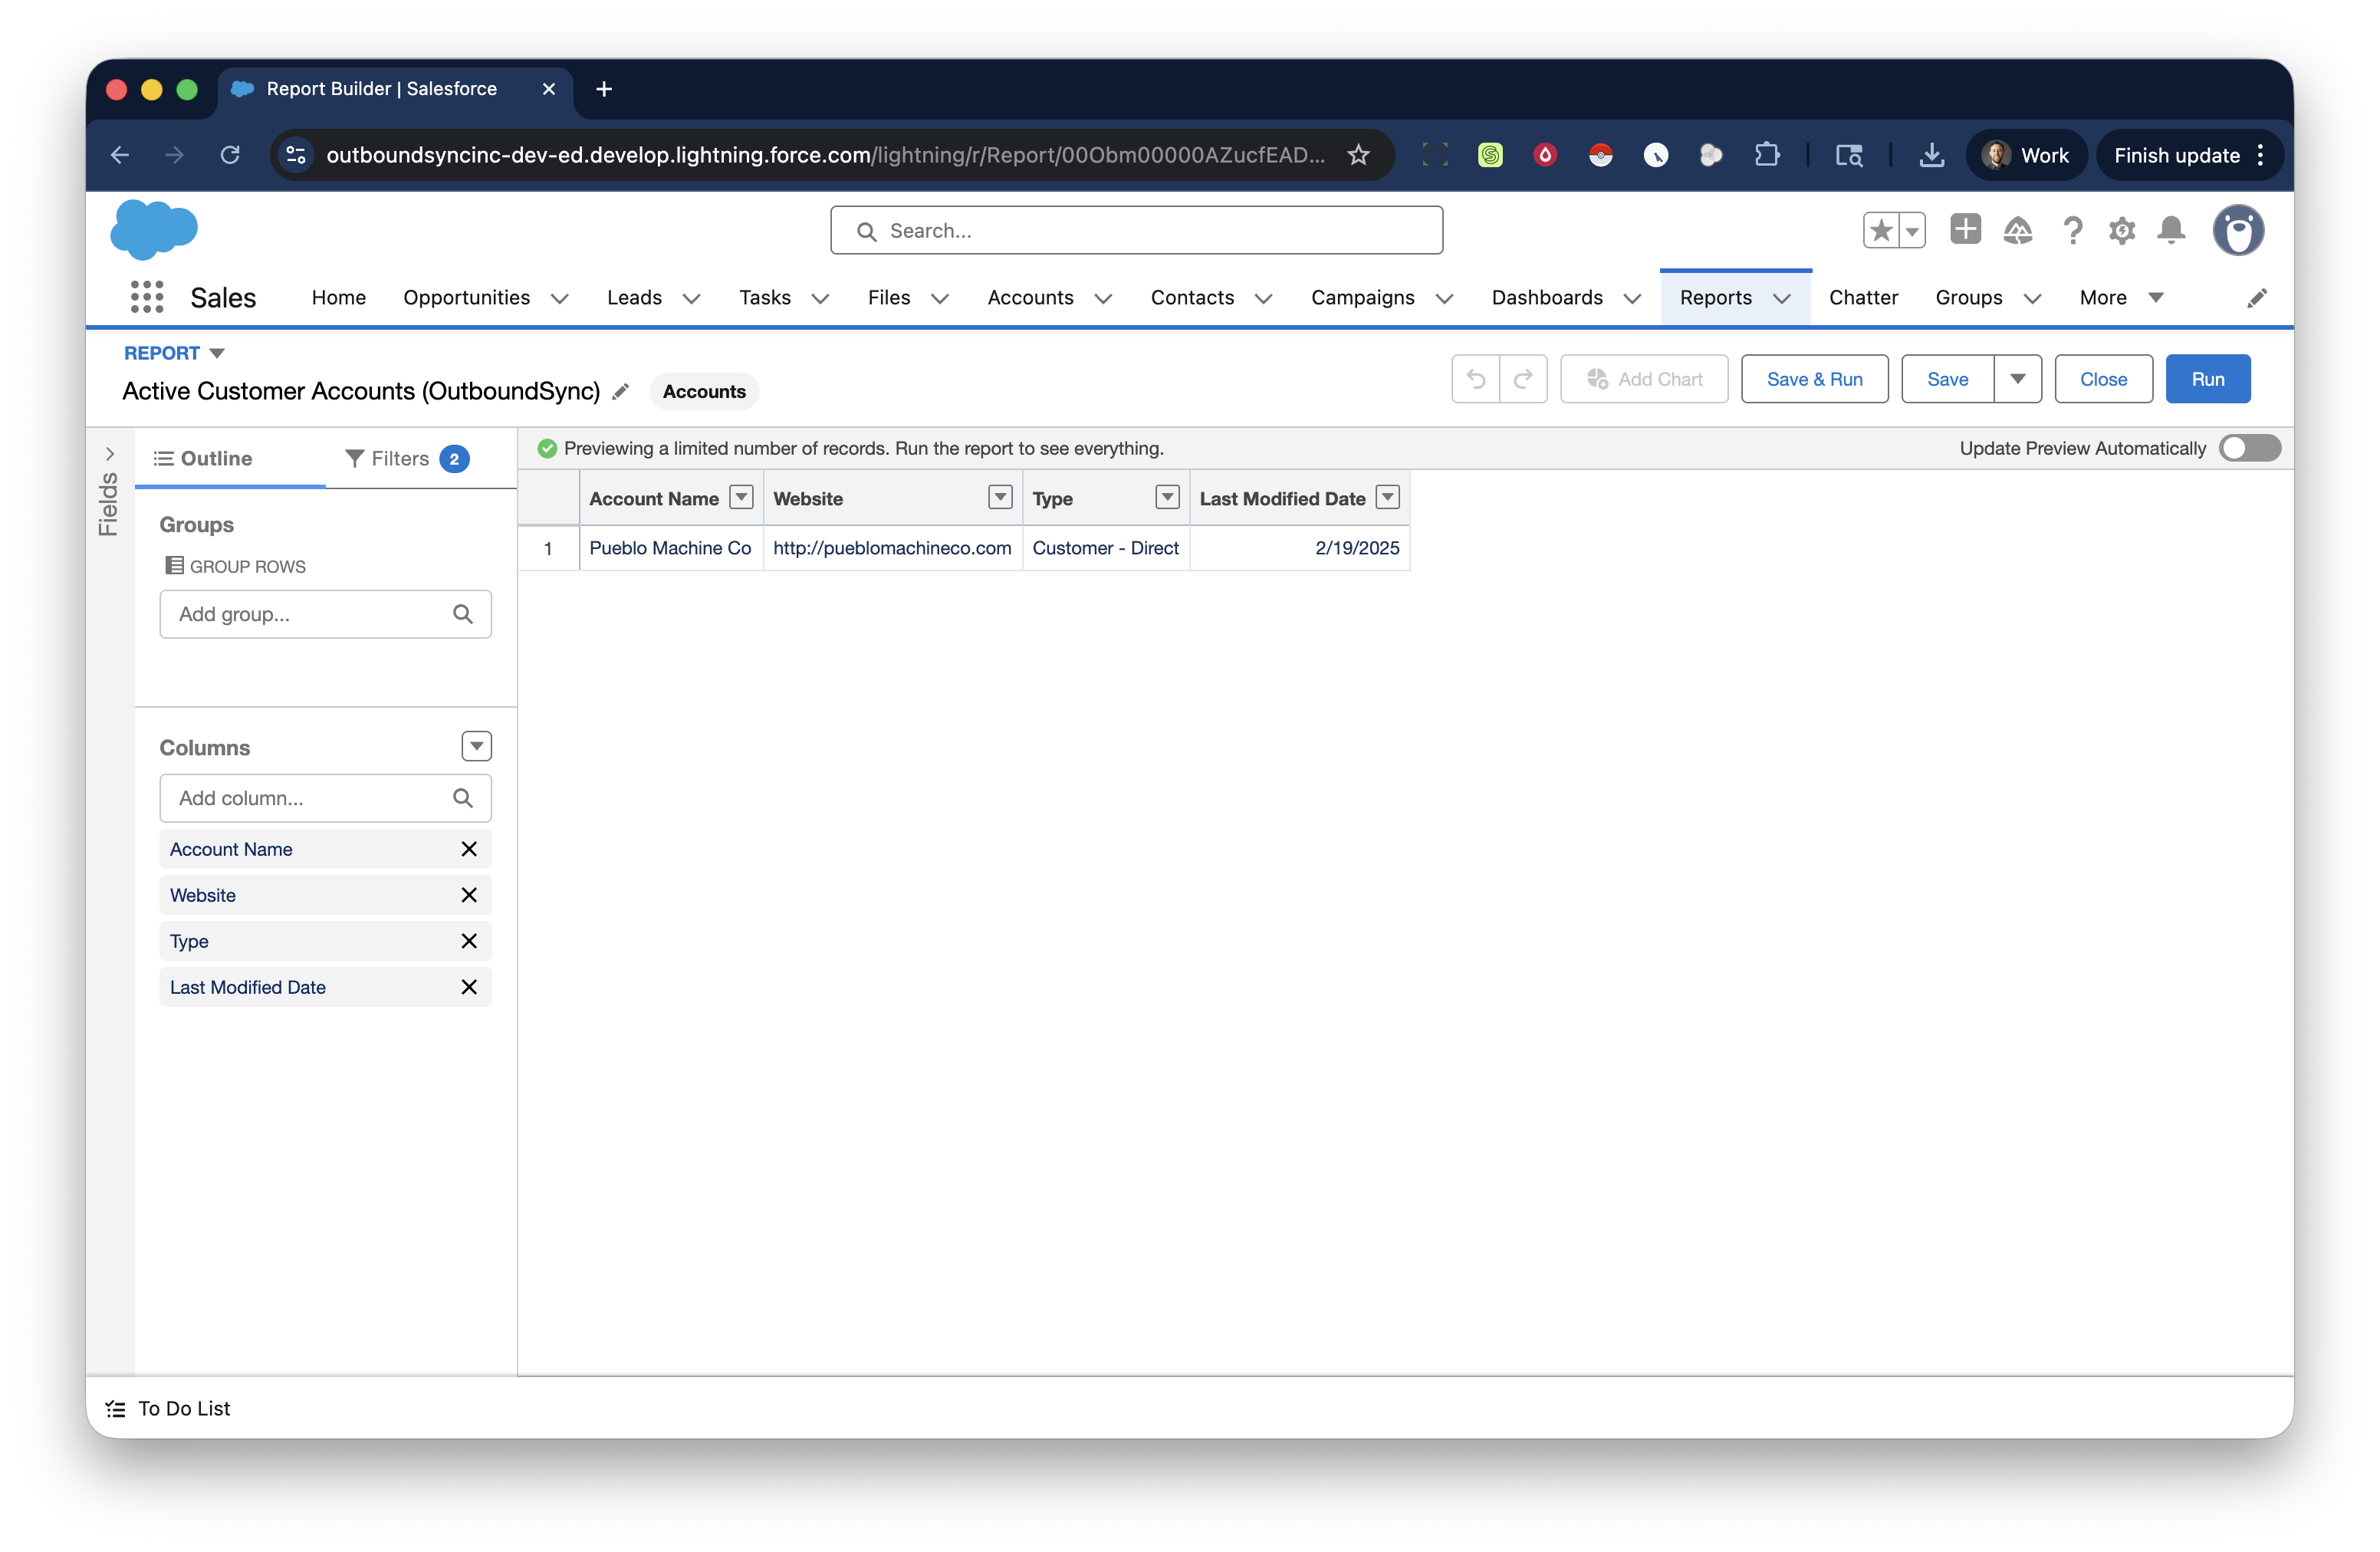Screen dimensions: 2380x1552
Task: Open the Dashboards navigation tab
Action: click(x=1547, y=298)
